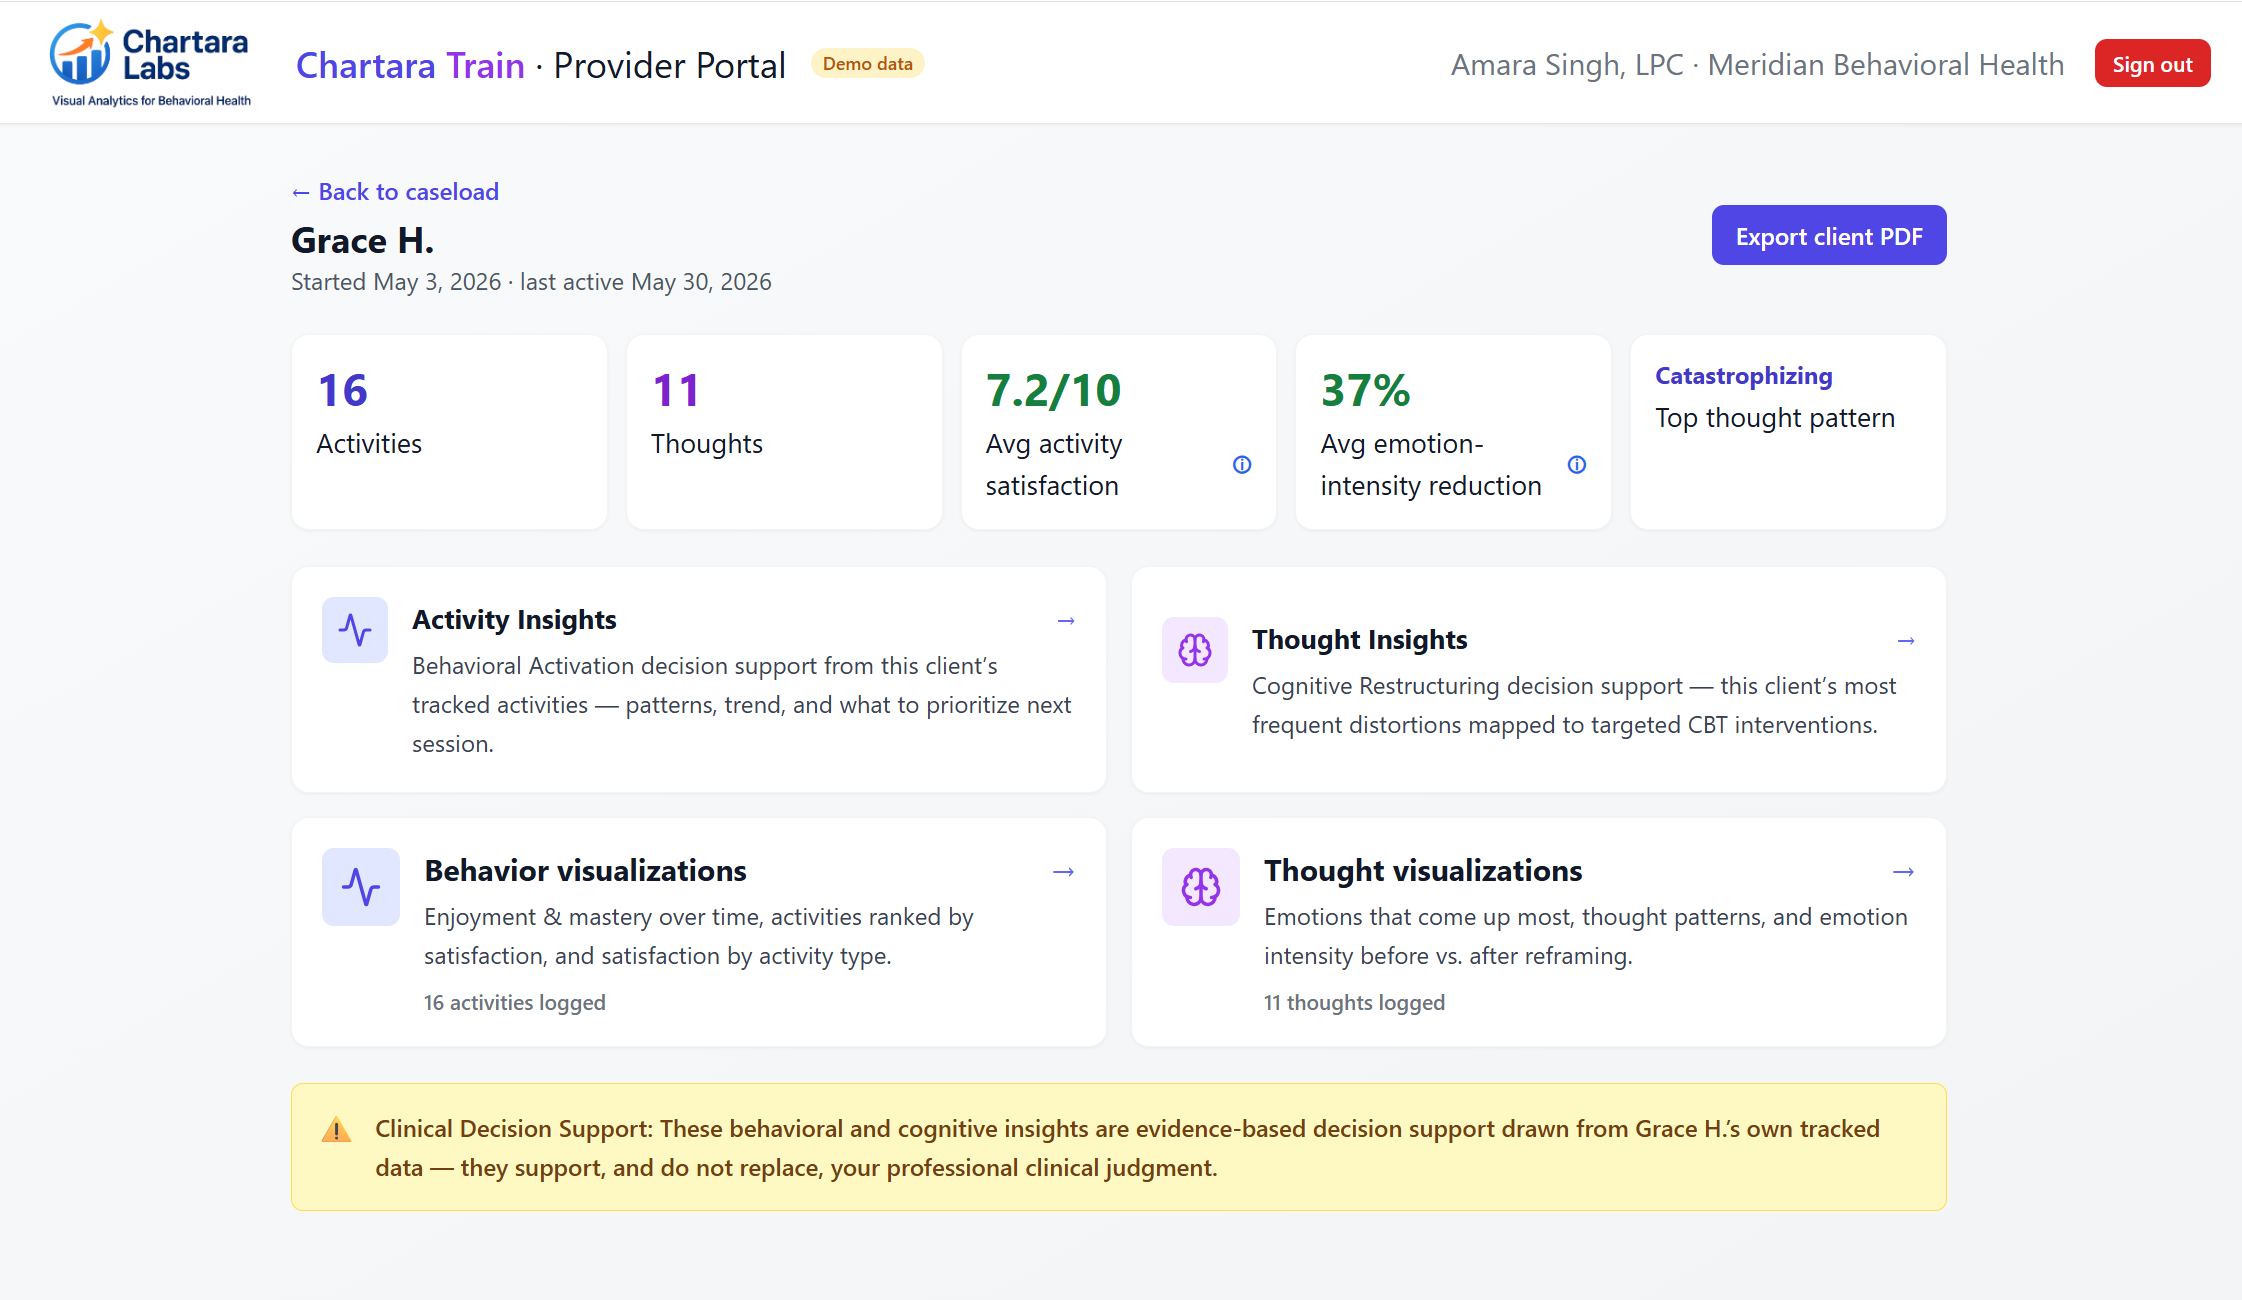Screen dimensions: 2242x1300
Task: Click the 'Avg activity satisfaction' label
Action: 1053,465
